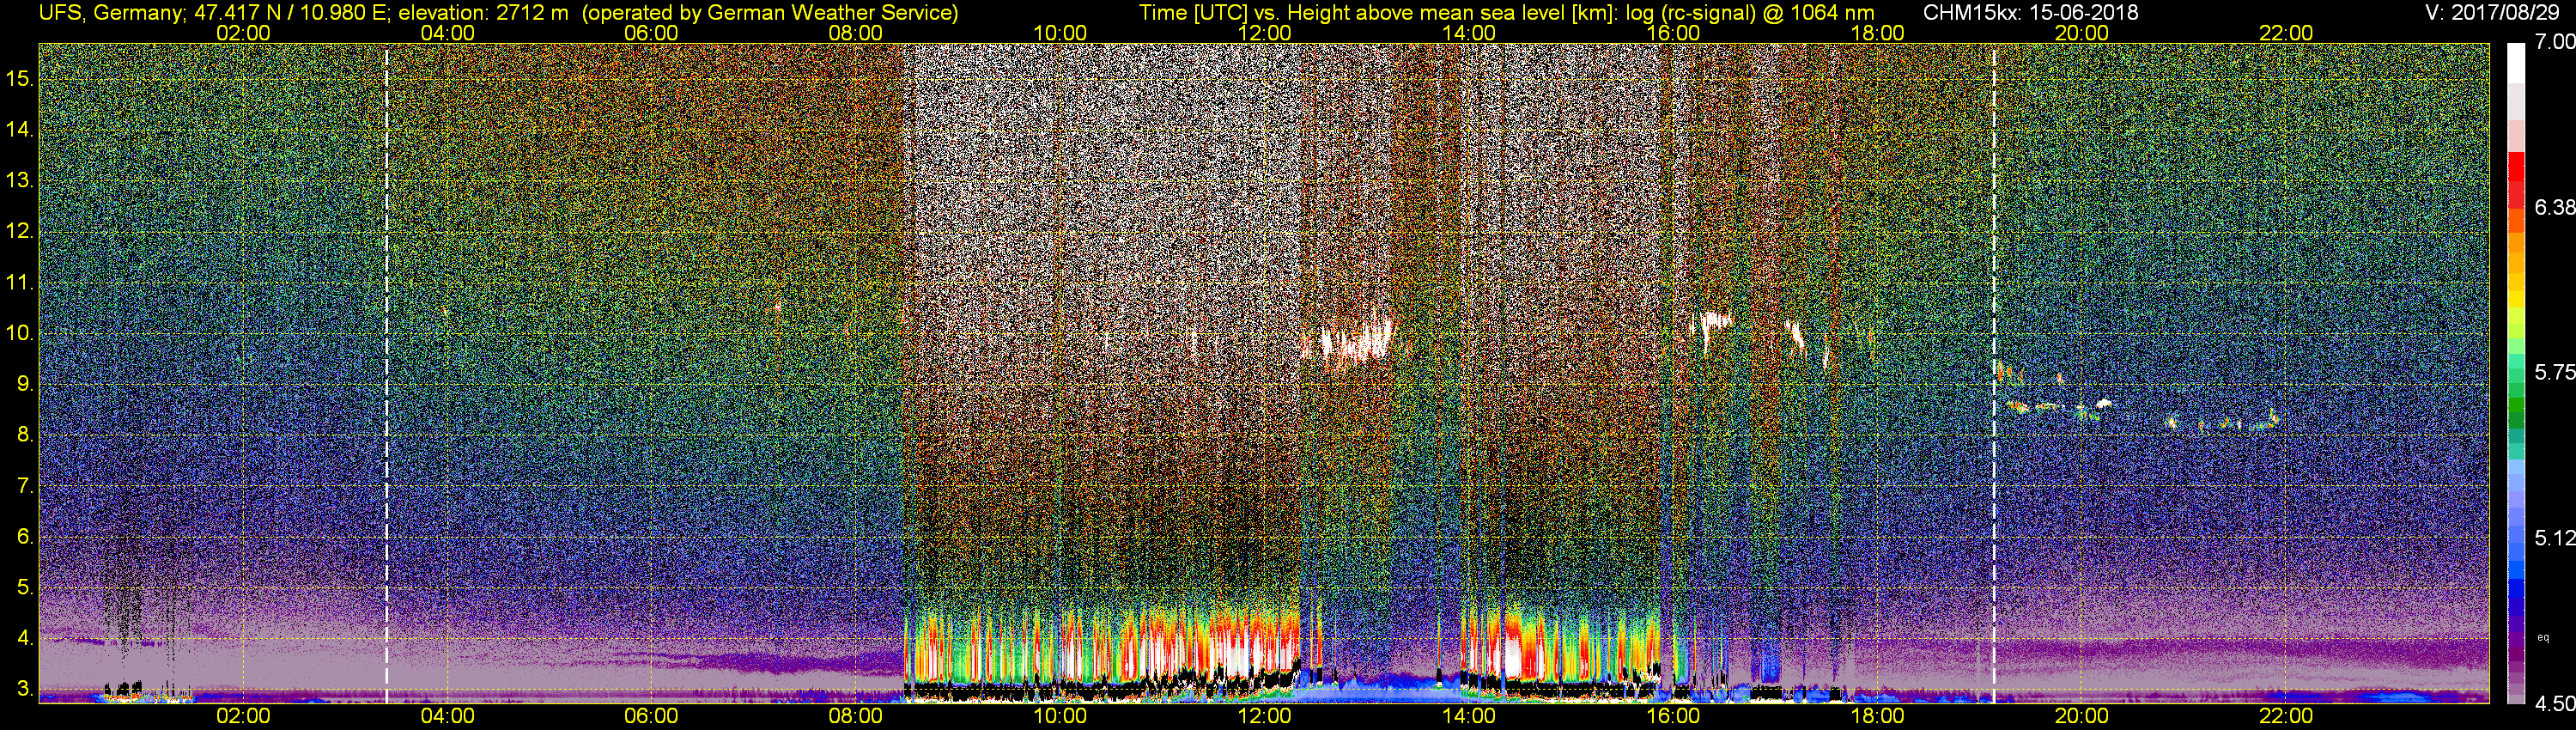The height and width of the screenshot is (730, 2576).
Task: Click the "10:00" label on top time axis
Action: coord(1060,33)
